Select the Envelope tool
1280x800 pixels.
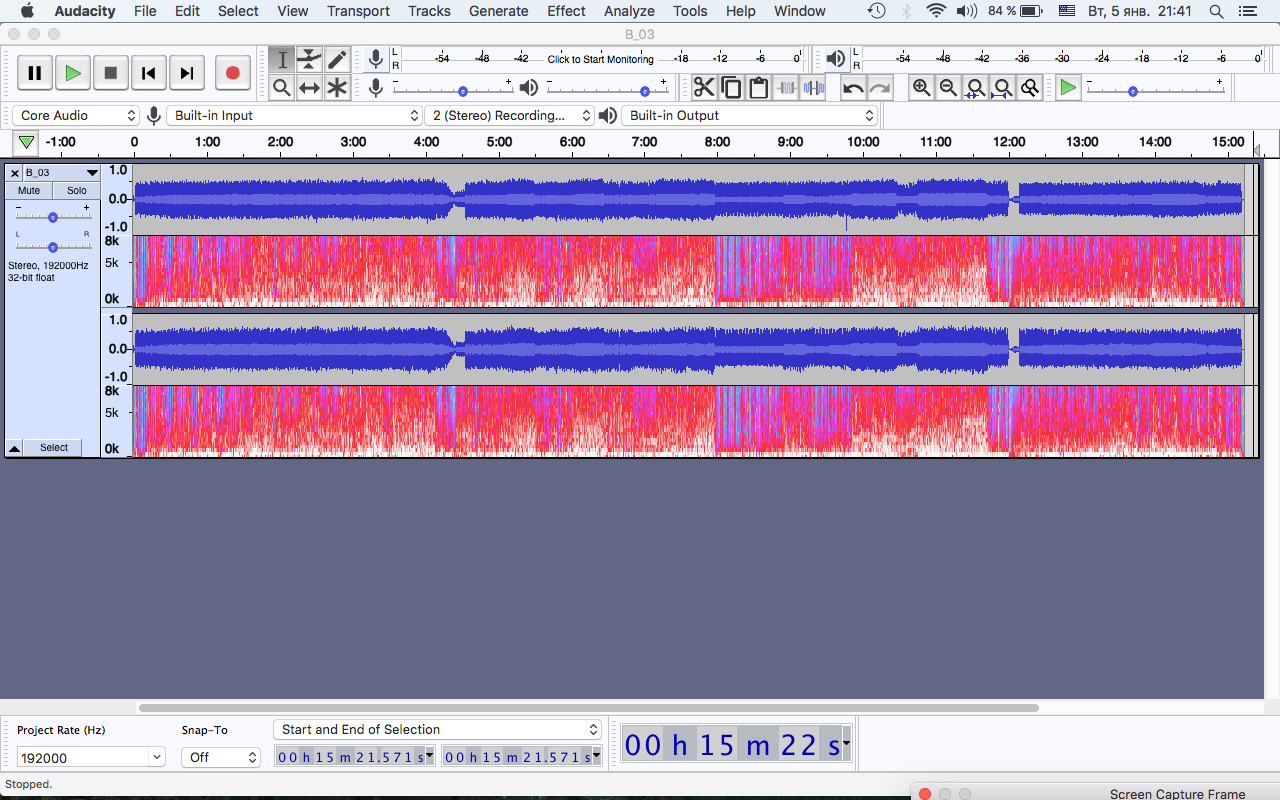point(309,60)
